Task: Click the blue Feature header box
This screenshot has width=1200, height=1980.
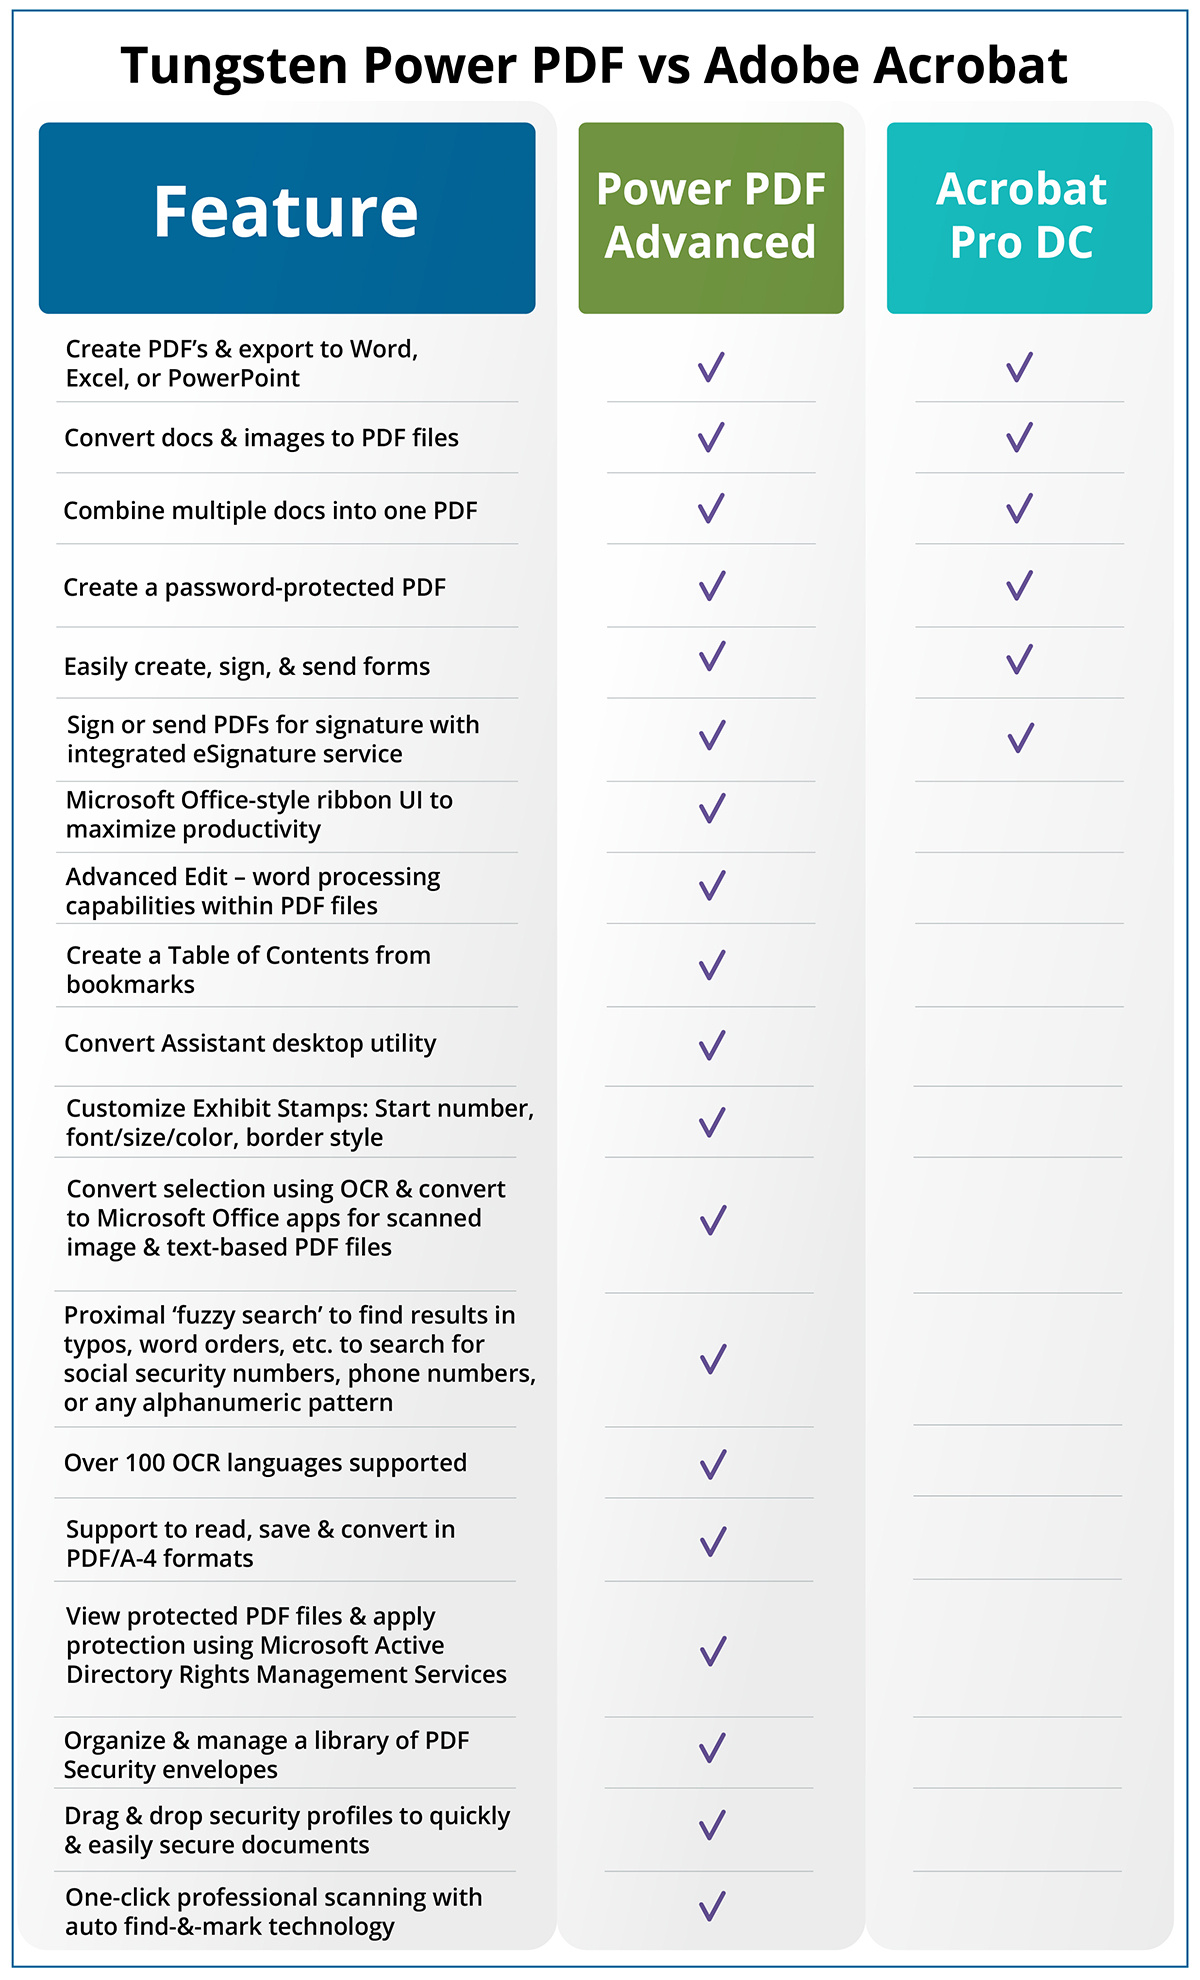Action: click(287, 218)
